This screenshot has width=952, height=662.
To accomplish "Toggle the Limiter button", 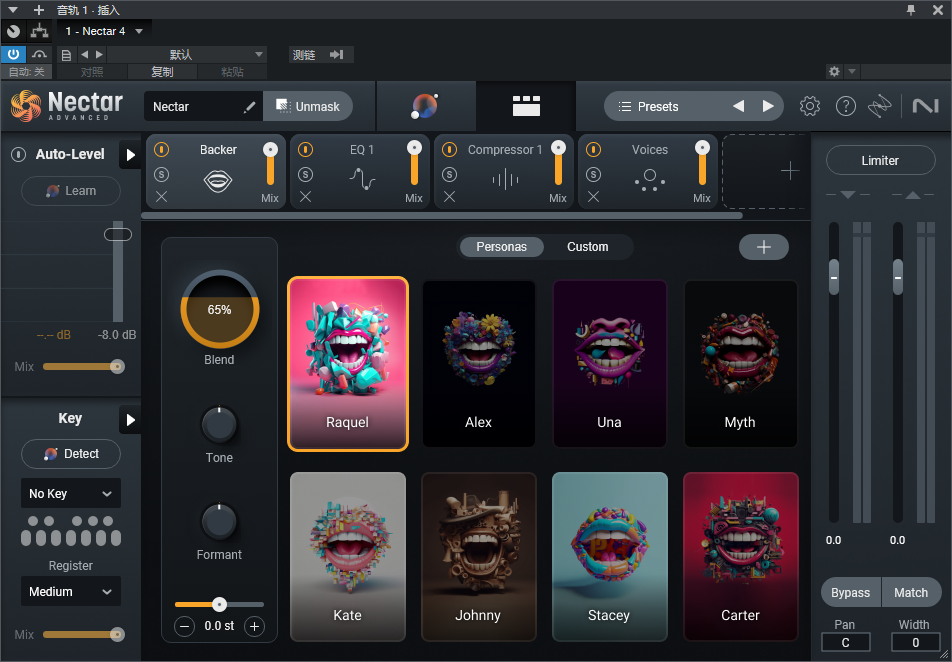I will coord(880,160).
